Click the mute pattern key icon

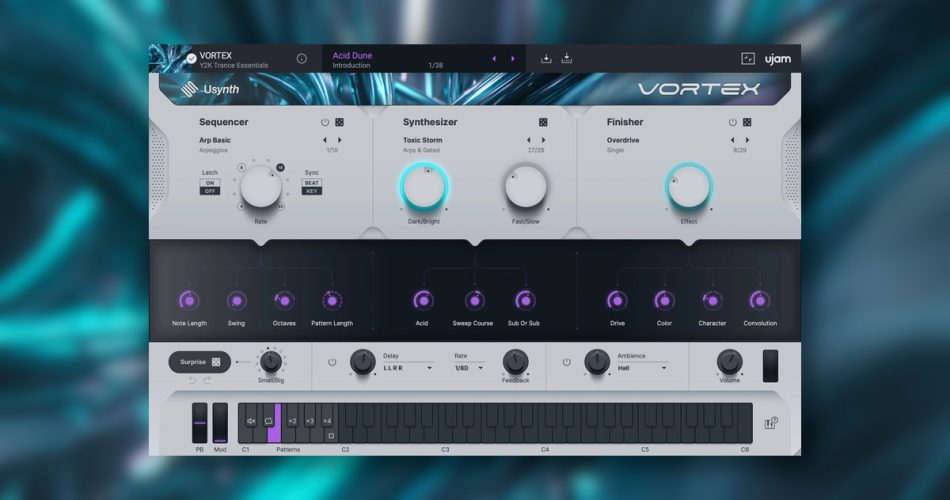tap(251, 422)
